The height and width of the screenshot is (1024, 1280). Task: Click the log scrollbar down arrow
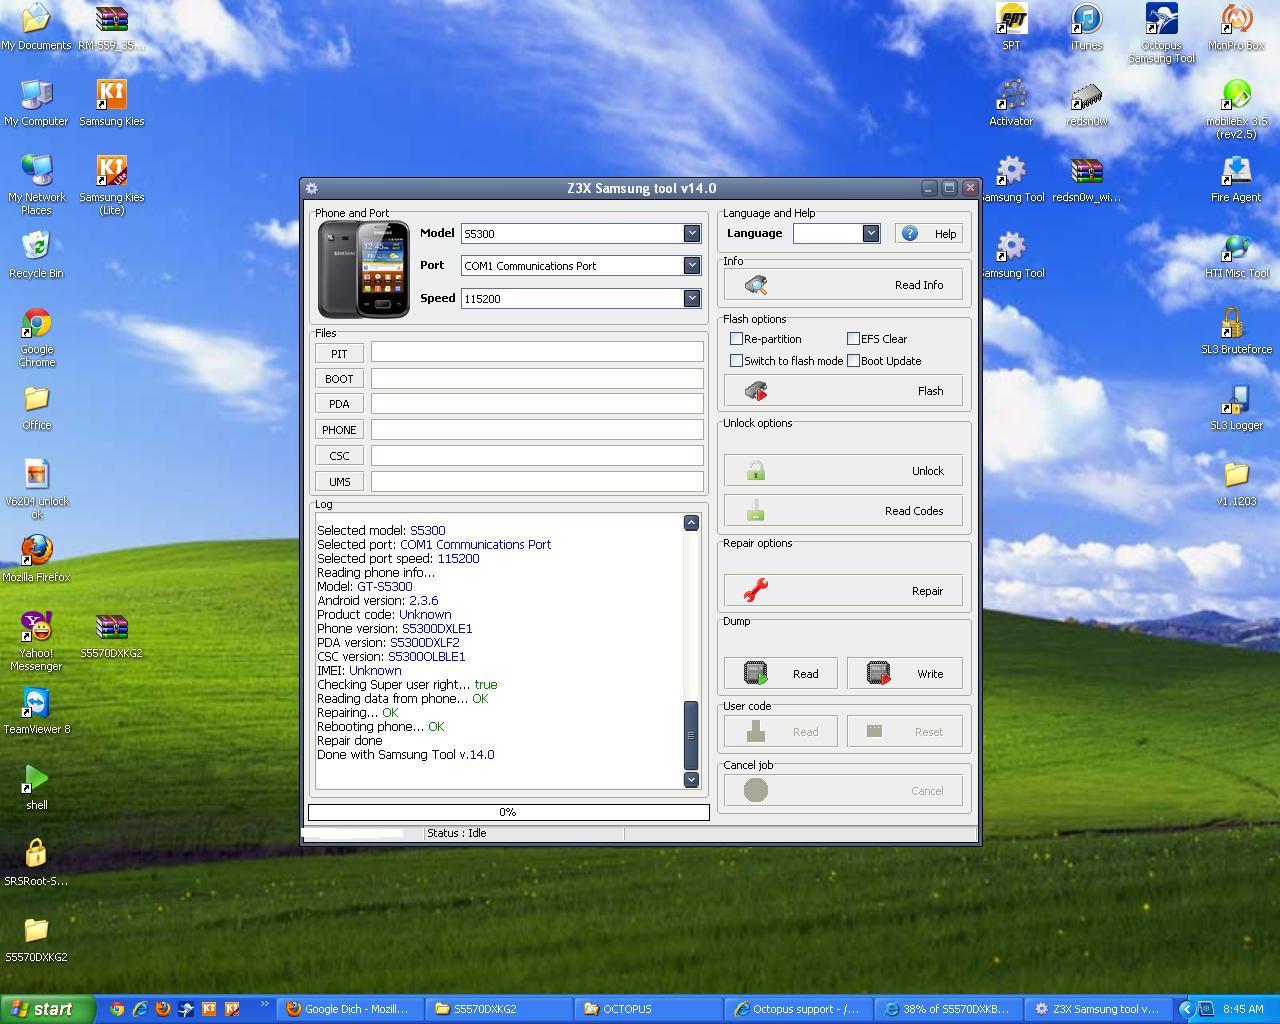click(x=691, y=779)
